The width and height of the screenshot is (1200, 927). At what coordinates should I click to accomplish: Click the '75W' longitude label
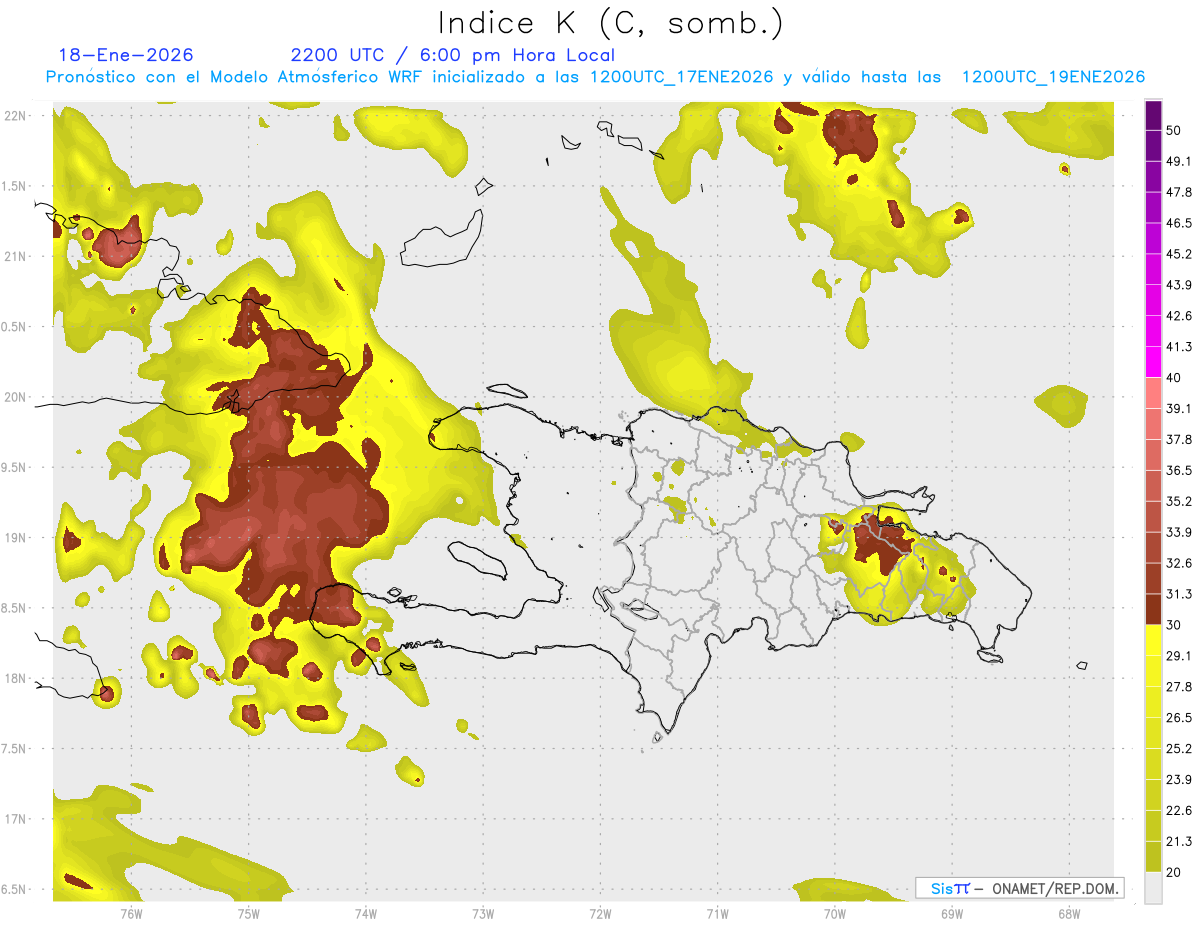(x=249, y=913)
